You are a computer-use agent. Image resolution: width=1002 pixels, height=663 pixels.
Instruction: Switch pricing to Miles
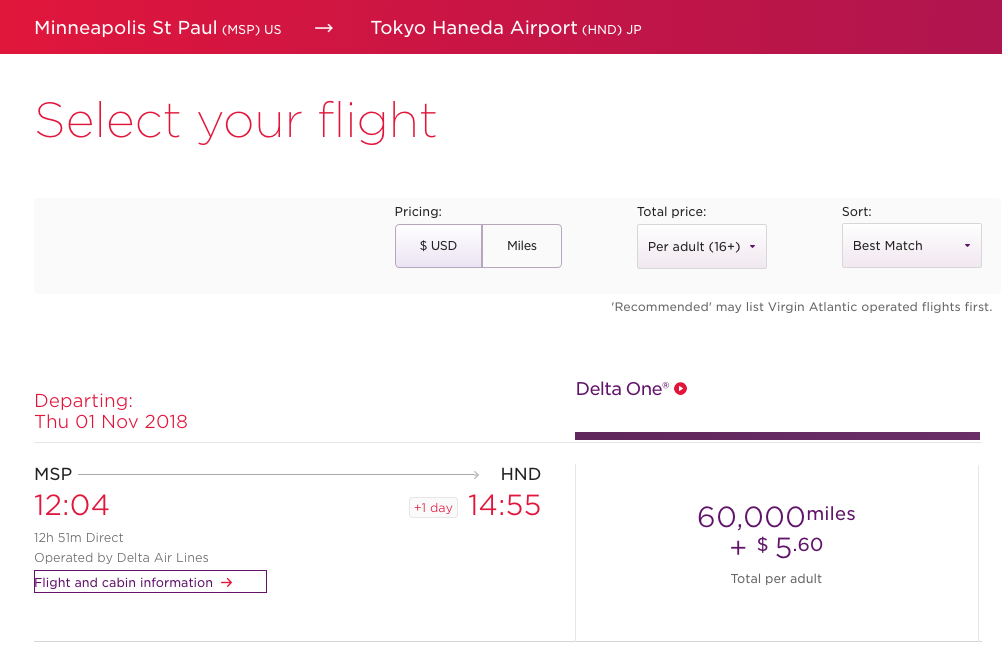point(522,246)
